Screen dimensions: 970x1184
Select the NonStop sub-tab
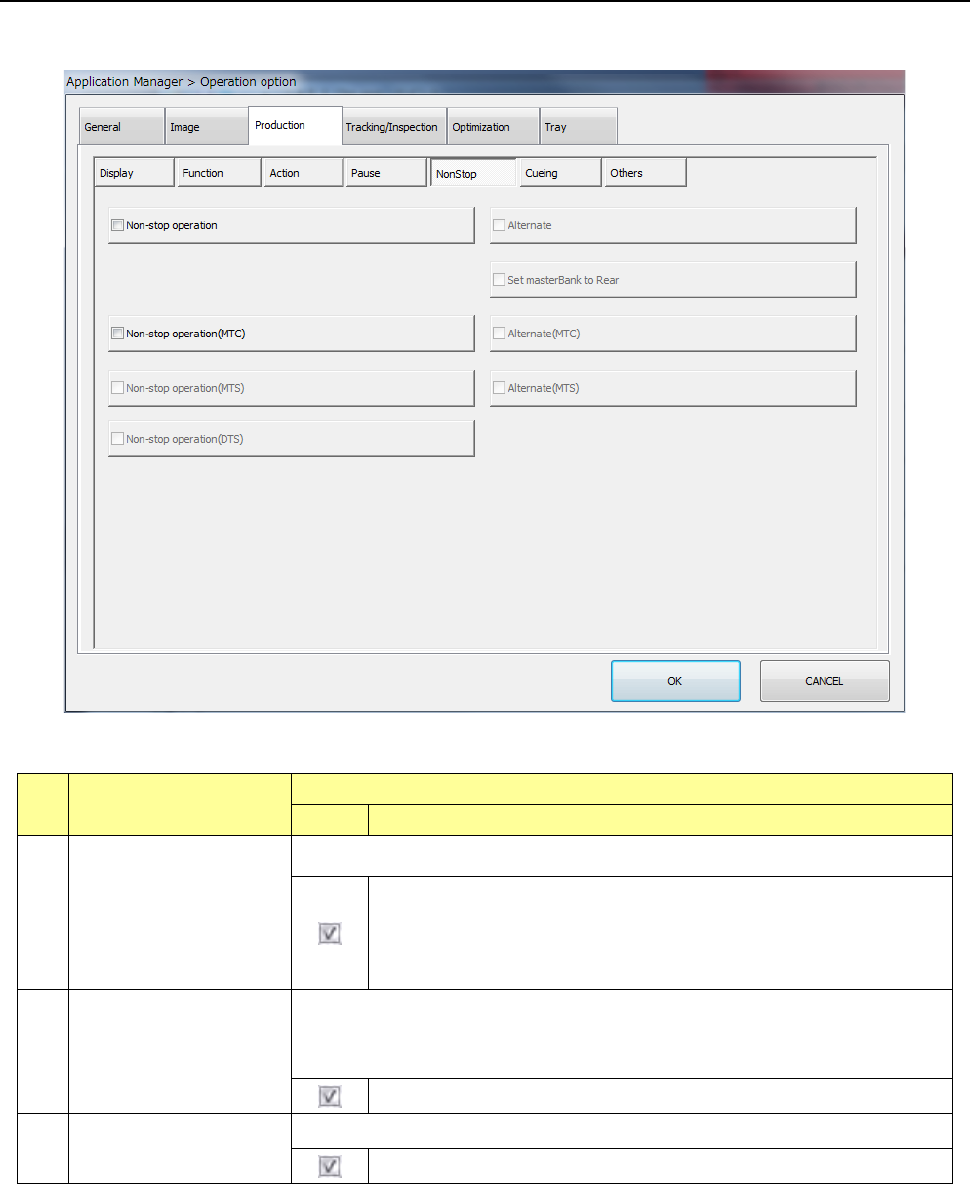(x=473, y=173)
